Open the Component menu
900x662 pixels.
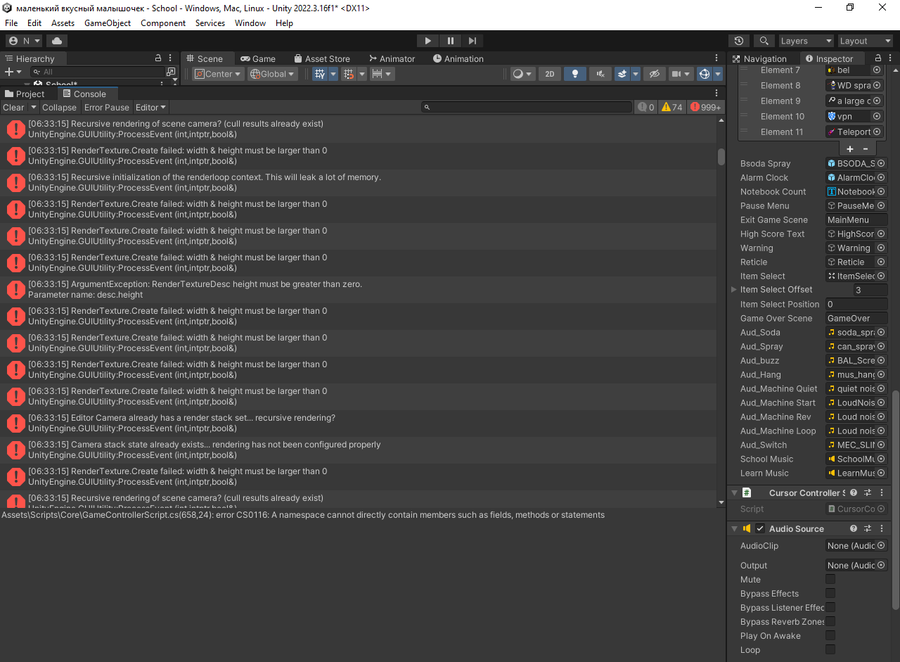tap(163, 23)
